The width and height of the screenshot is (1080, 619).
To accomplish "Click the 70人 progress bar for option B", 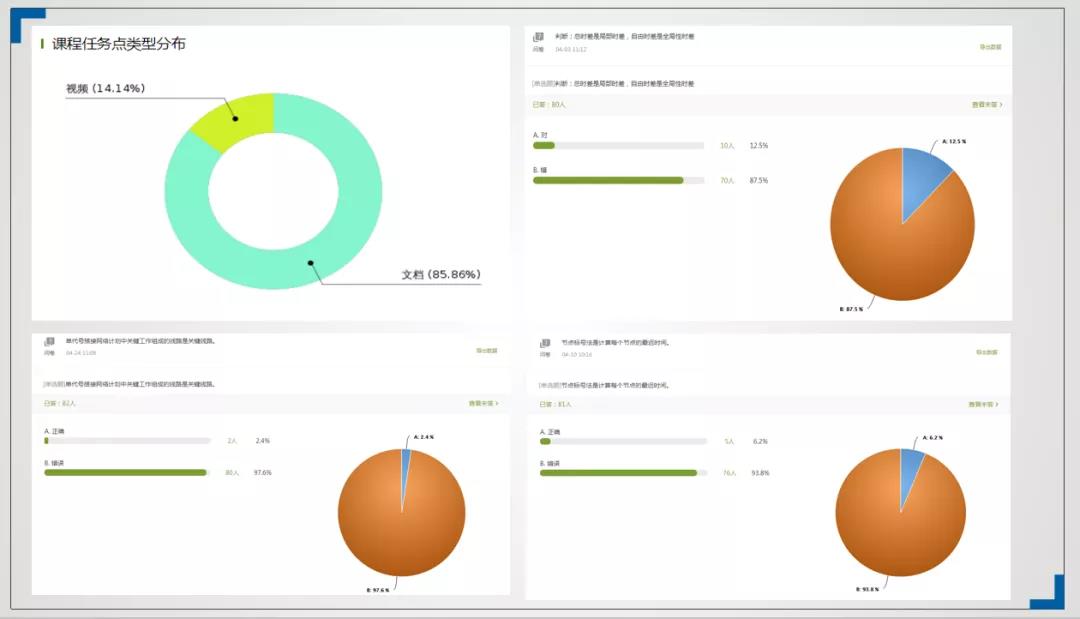I will coord(609,181).
